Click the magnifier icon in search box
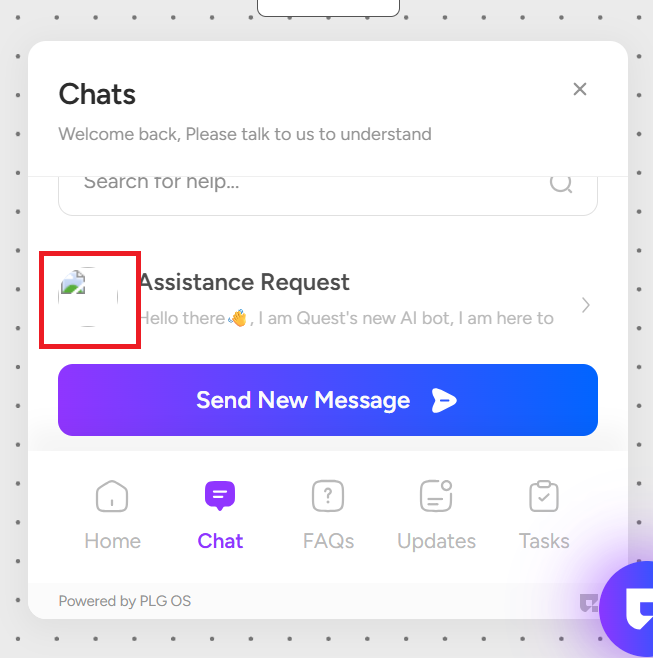The height and width of the screenshot is (658, 653). pos(561,183)
